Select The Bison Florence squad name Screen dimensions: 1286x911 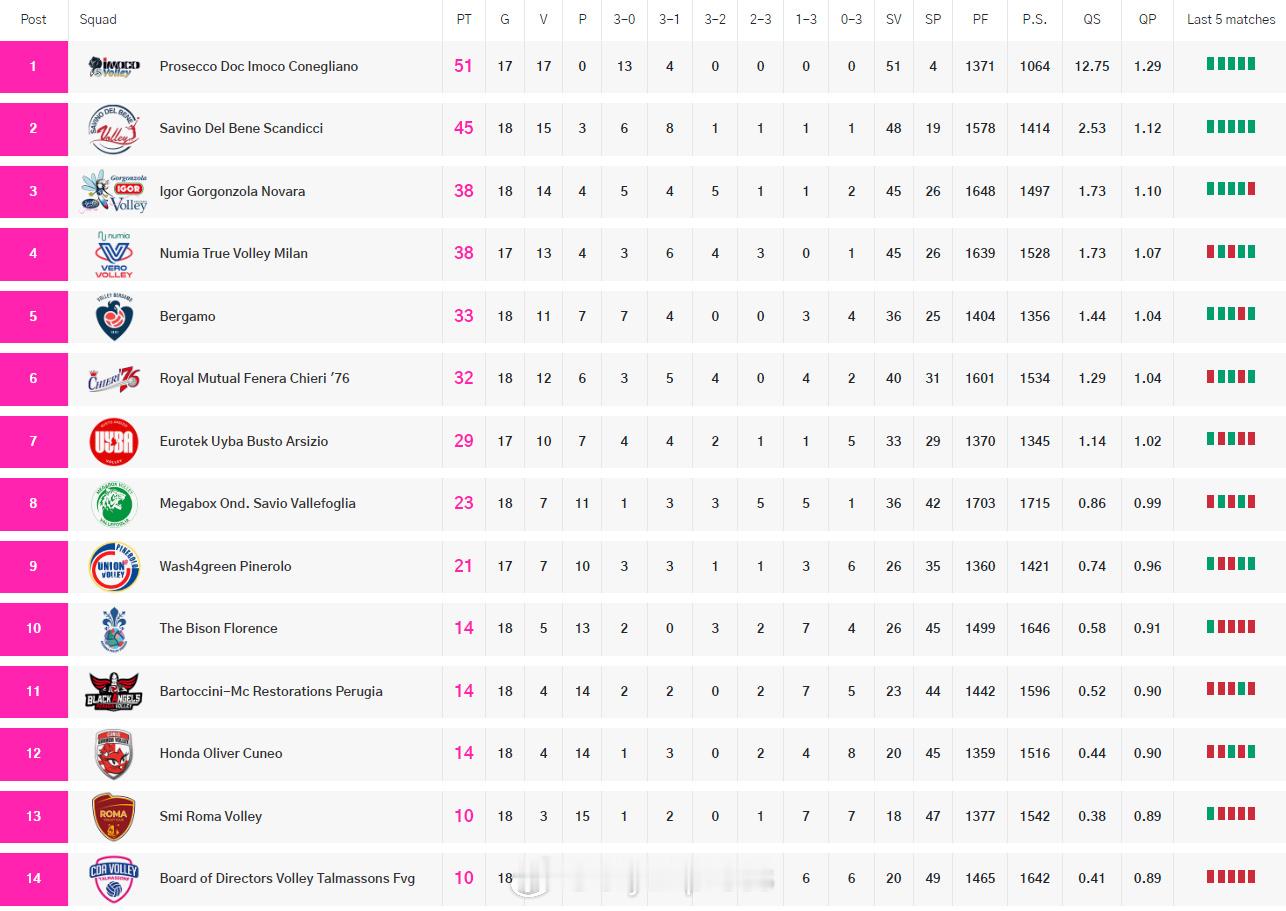point(219,629)
